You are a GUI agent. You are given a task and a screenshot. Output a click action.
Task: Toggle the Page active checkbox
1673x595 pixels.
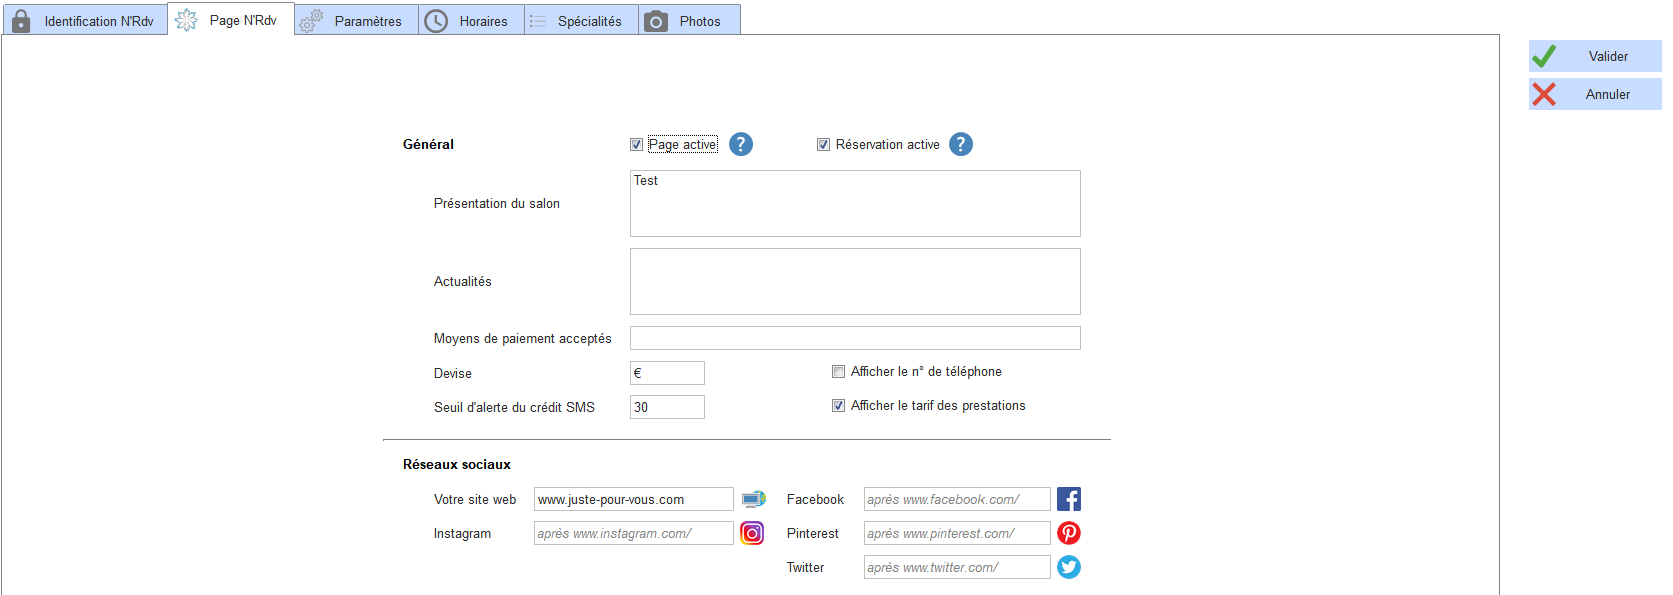click(636, 145)
